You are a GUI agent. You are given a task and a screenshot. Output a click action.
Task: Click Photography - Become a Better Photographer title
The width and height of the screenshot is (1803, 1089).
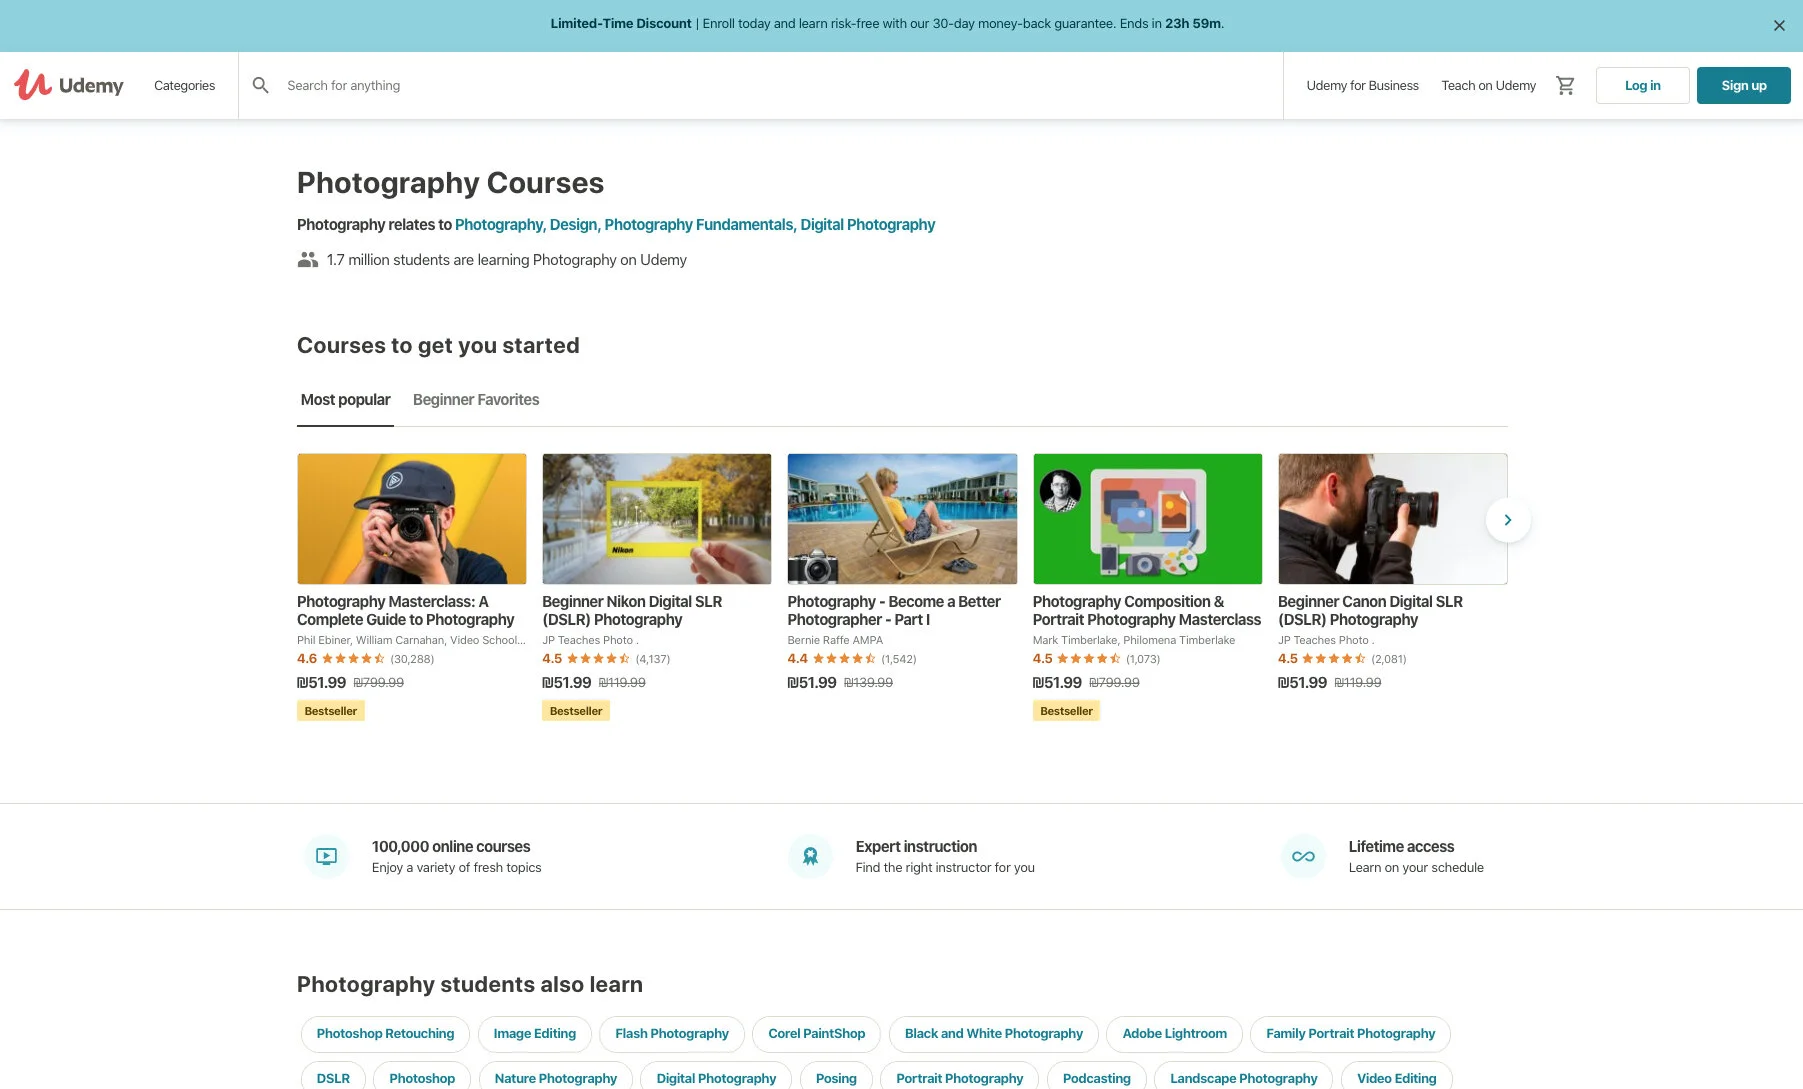pos(893,610)
